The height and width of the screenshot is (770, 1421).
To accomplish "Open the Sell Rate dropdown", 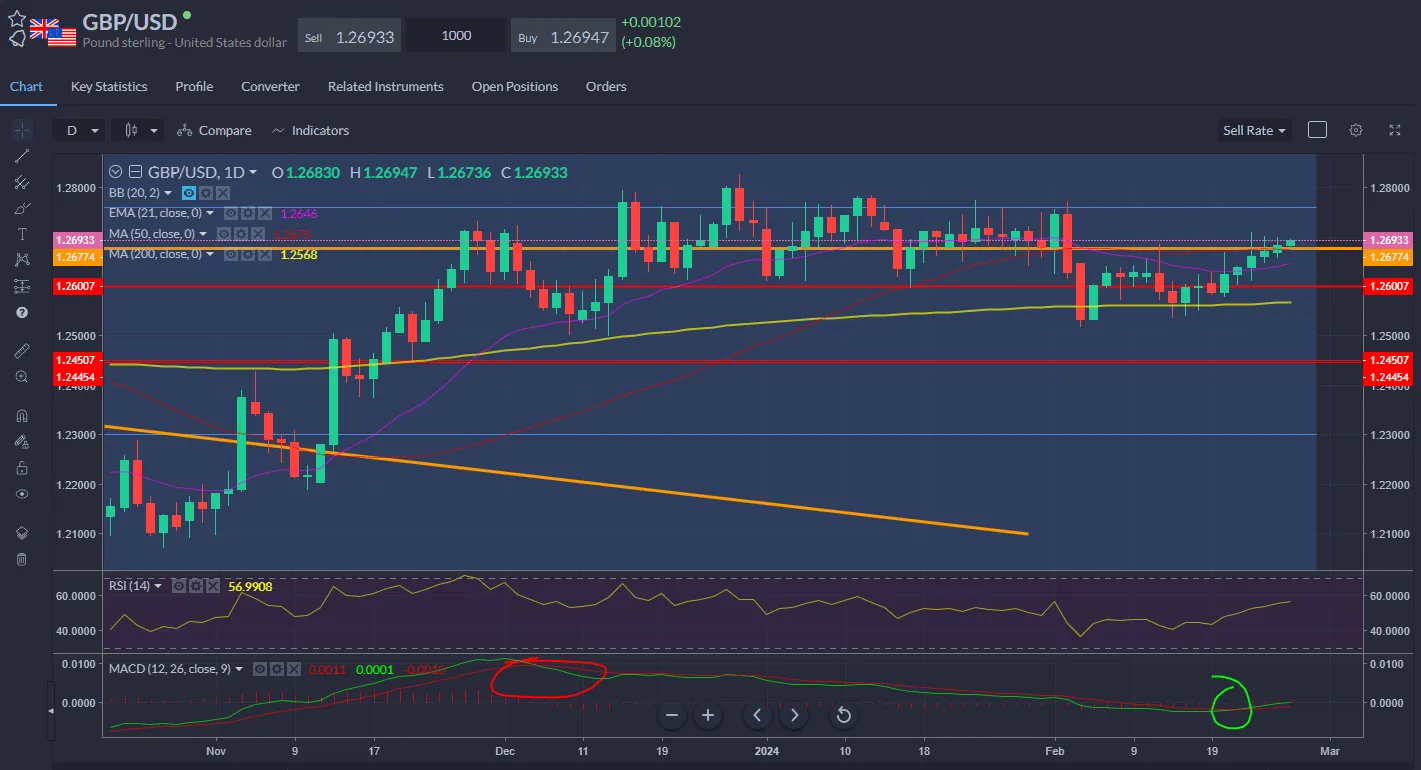I will tap(1255, 130).
